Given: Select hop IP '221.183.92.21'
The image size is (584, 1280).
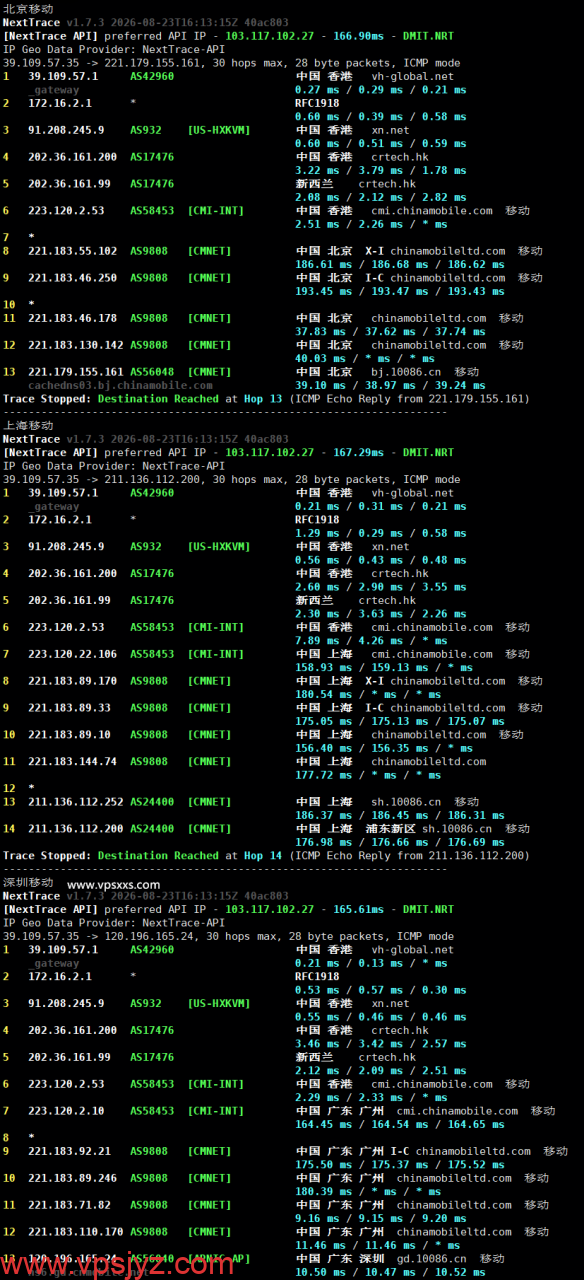Looking at the screenshot, I should (x=69, y=1151).
